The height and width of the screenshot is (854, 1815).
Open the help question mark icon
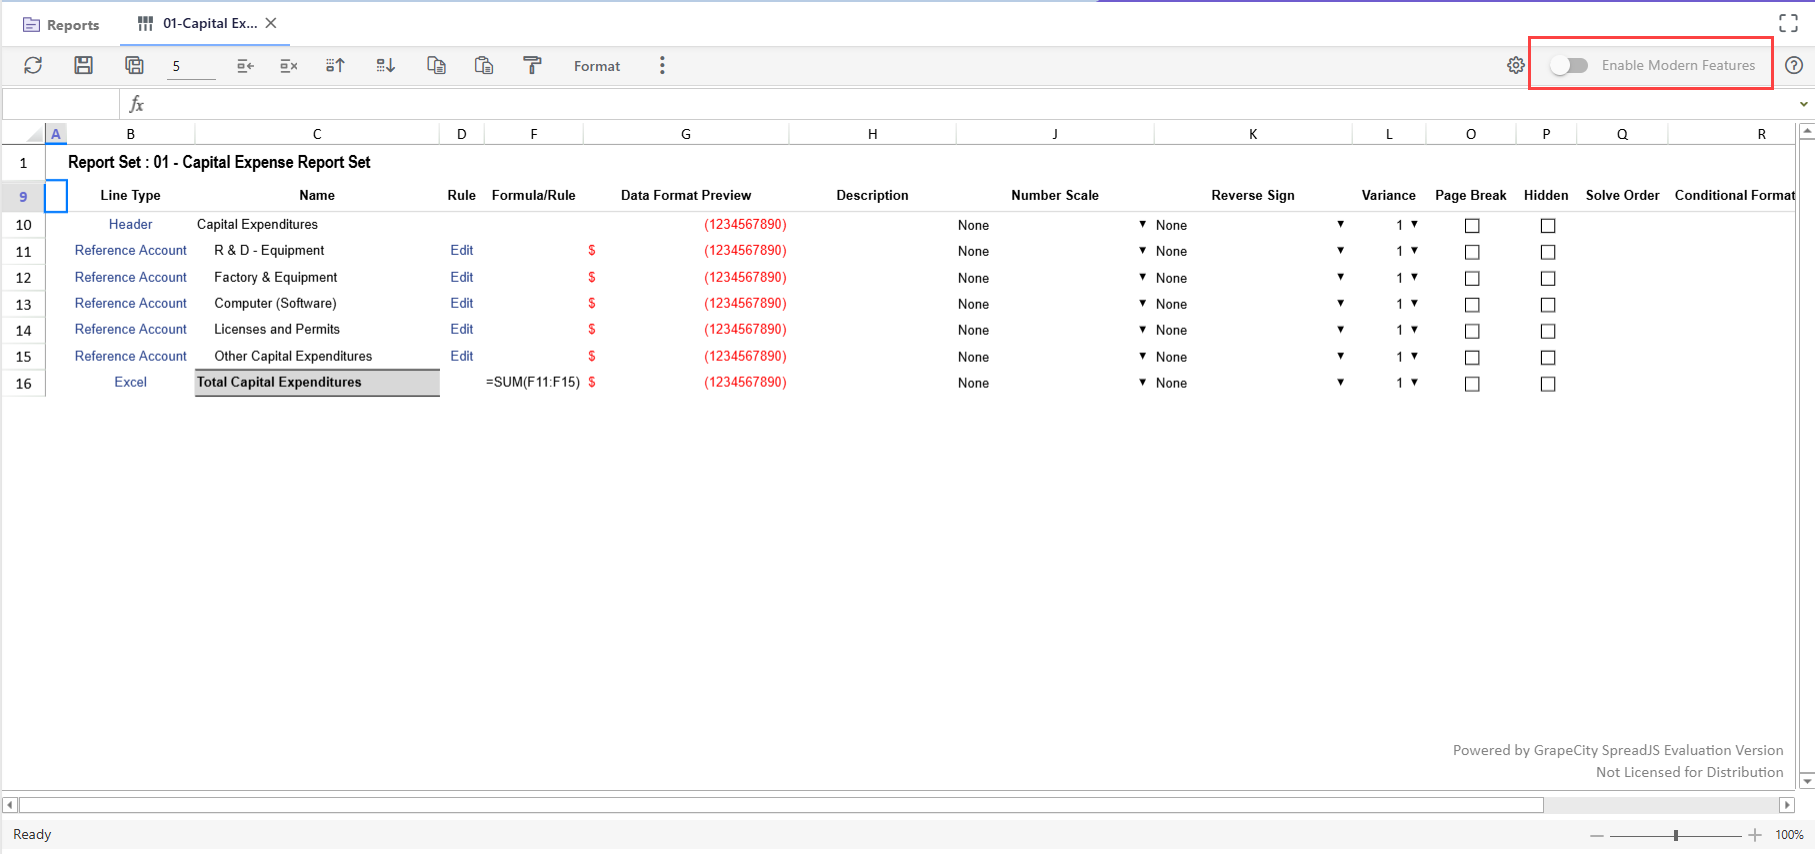(x=1794, y=65)
